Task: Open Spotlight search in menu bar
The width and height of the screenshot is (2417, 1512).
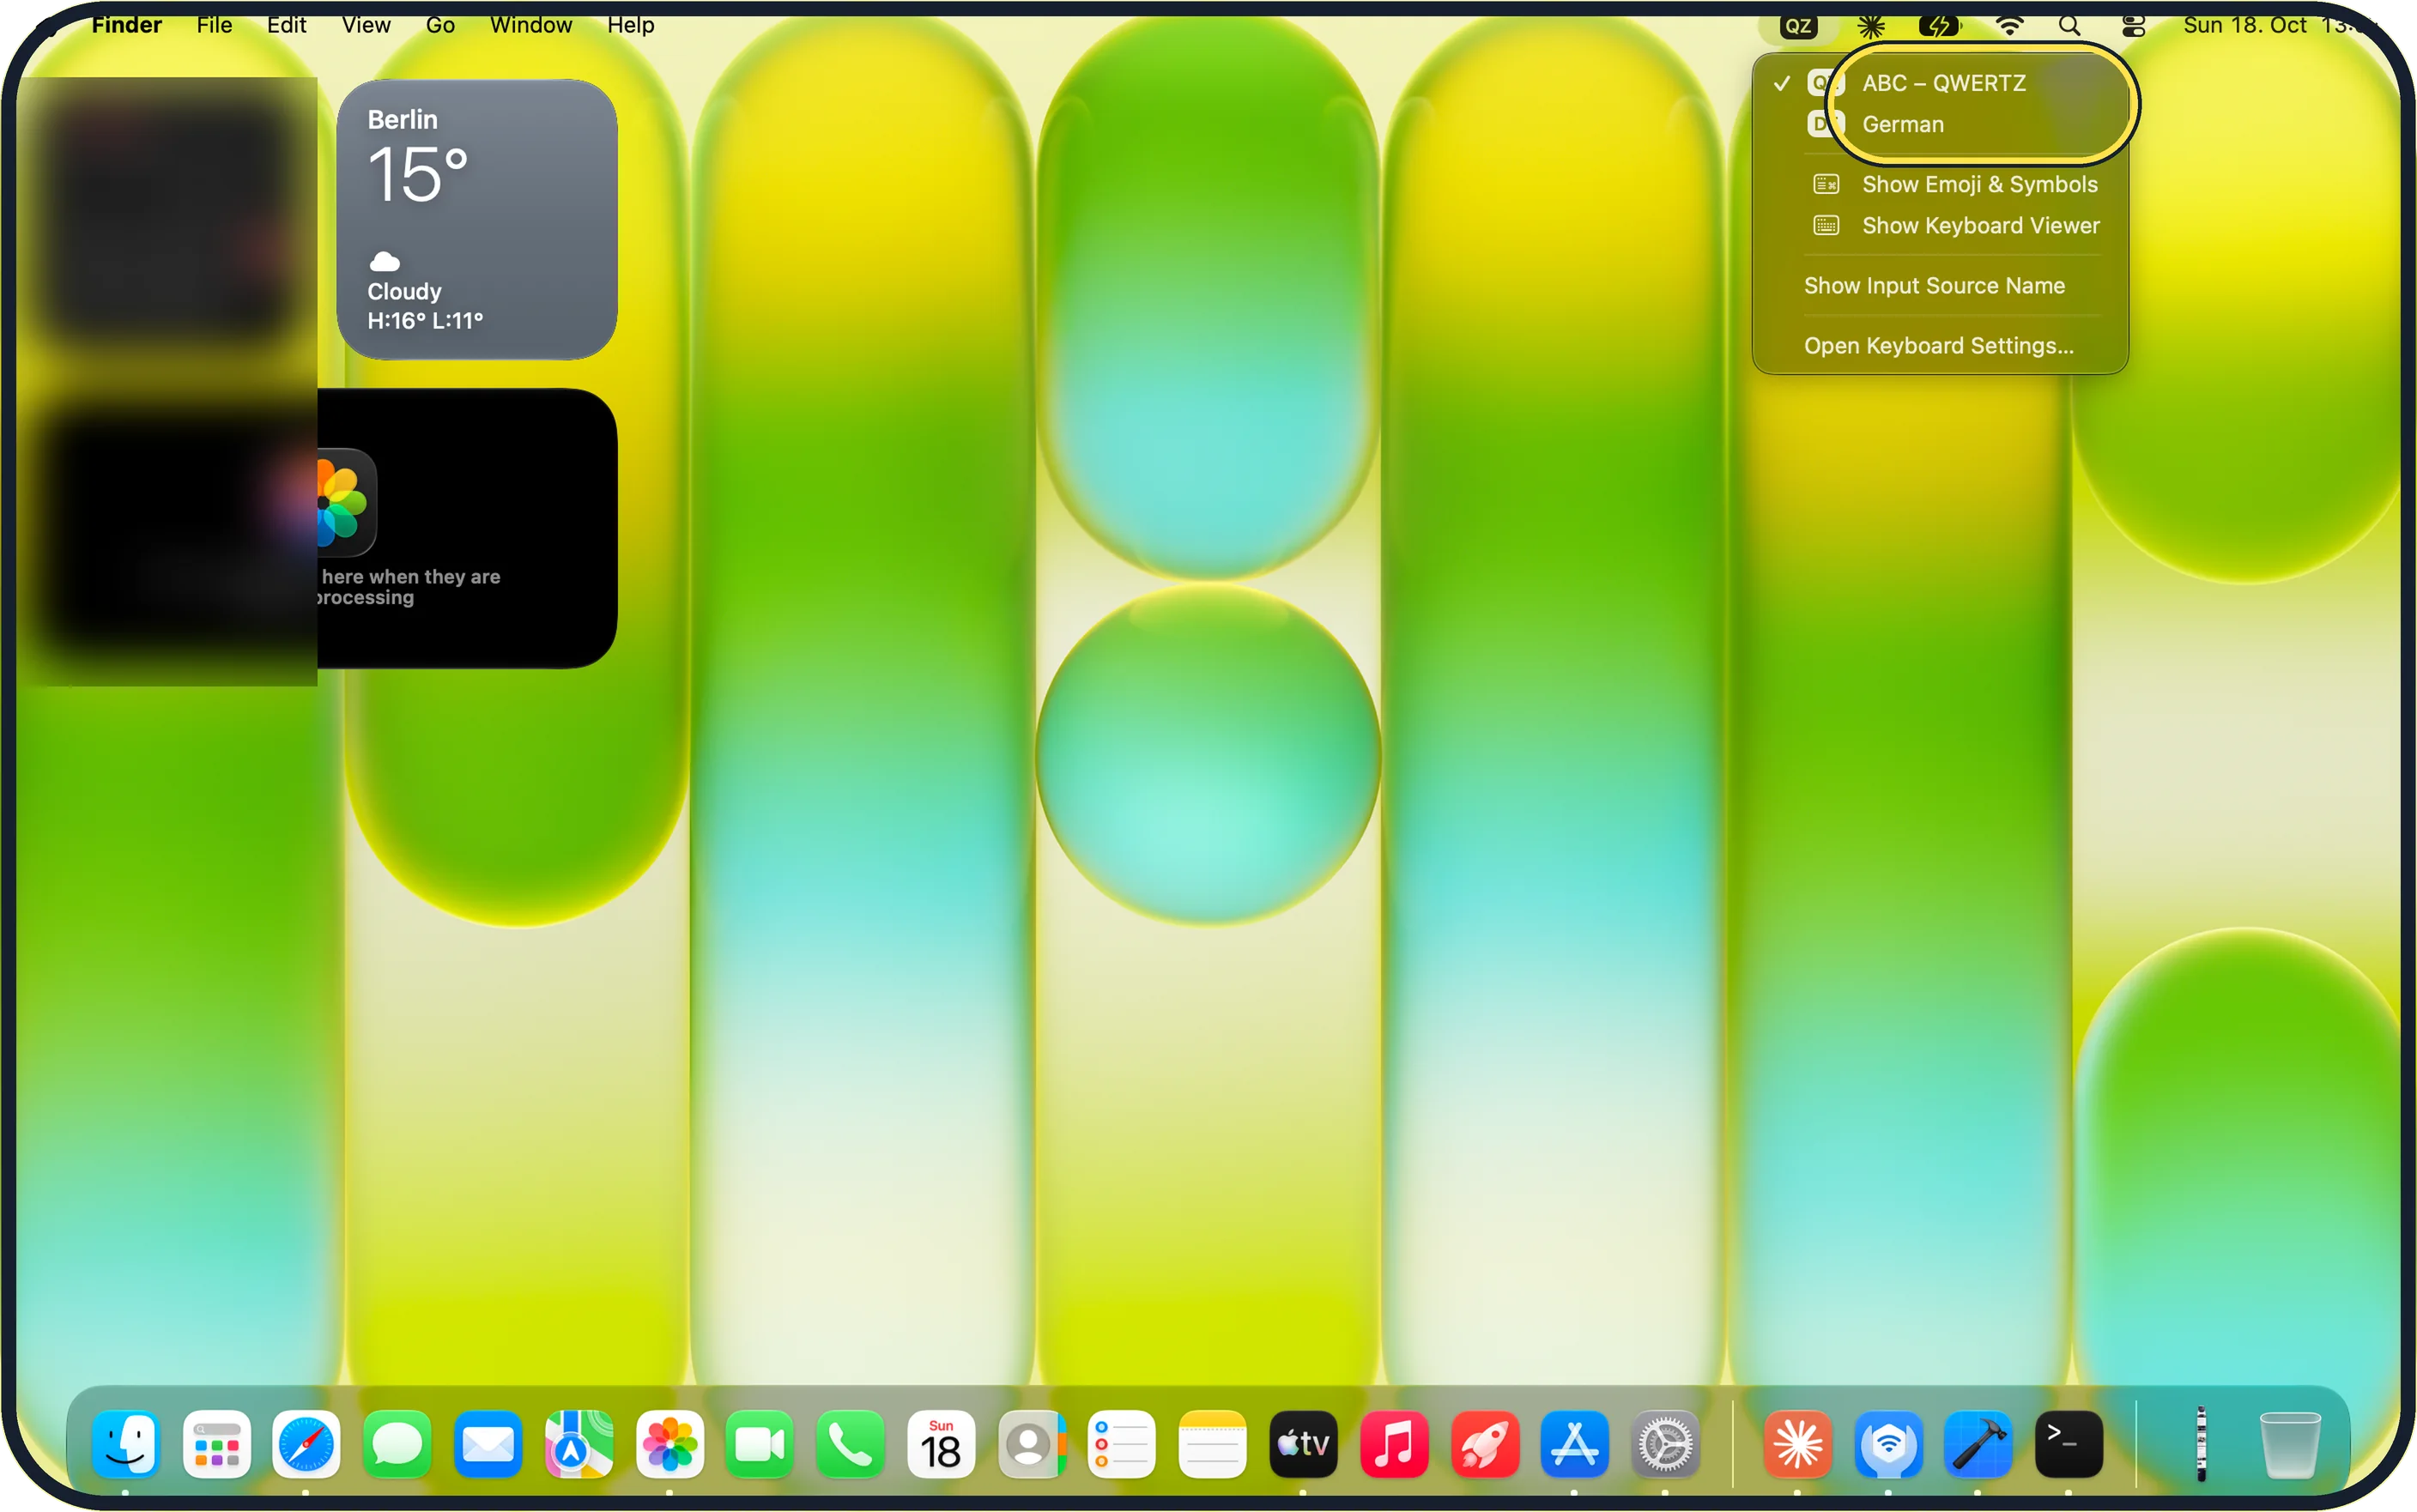Action: [2069, 26]
